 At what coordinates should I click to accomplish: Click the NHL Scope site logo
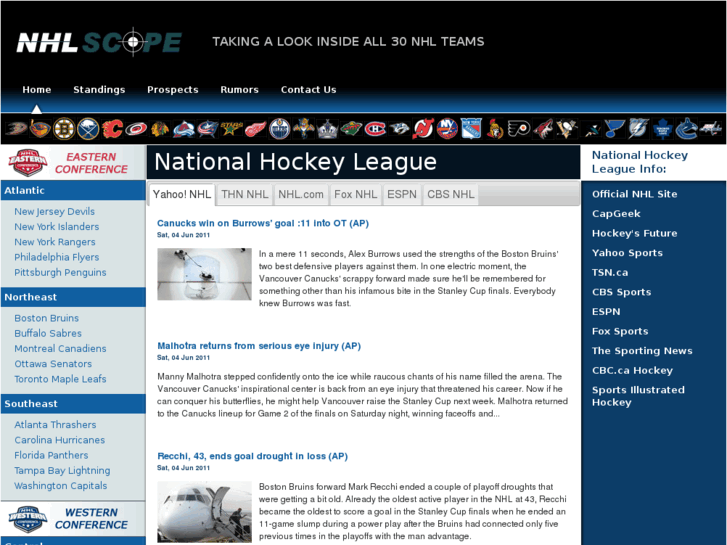(x=99, y=42)
